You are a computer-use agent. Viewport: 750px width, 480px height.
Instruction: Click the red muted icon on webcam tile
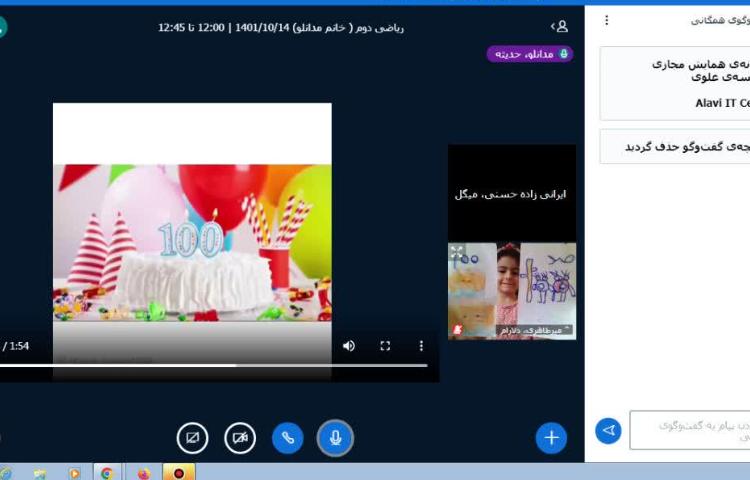[457, 330]
